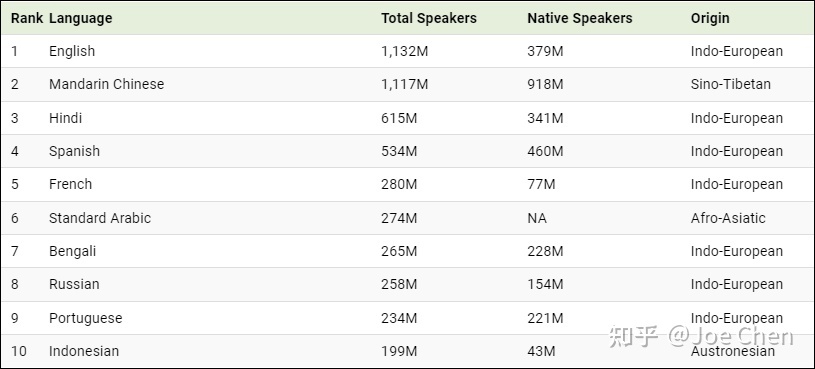Viewport: 815px width, 369px height.
Task: Click Russian total speakers 258M
Action: 399,284
